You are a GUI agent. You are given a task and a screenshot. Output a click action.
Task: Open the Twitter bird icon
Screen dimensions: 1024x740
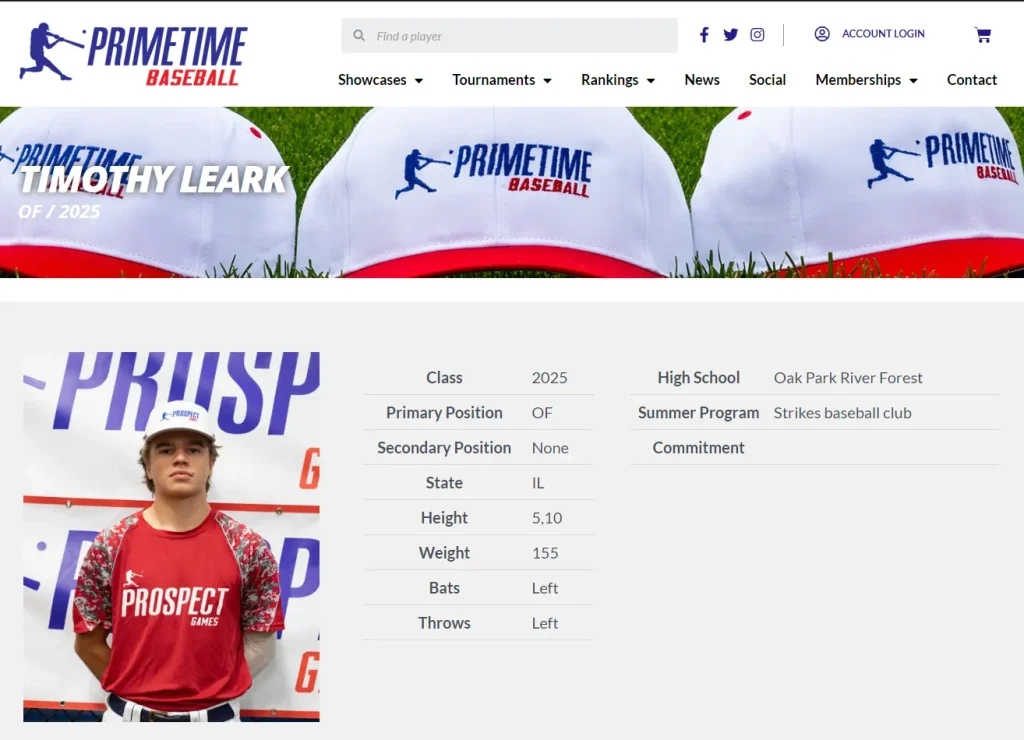coord(731,35)
